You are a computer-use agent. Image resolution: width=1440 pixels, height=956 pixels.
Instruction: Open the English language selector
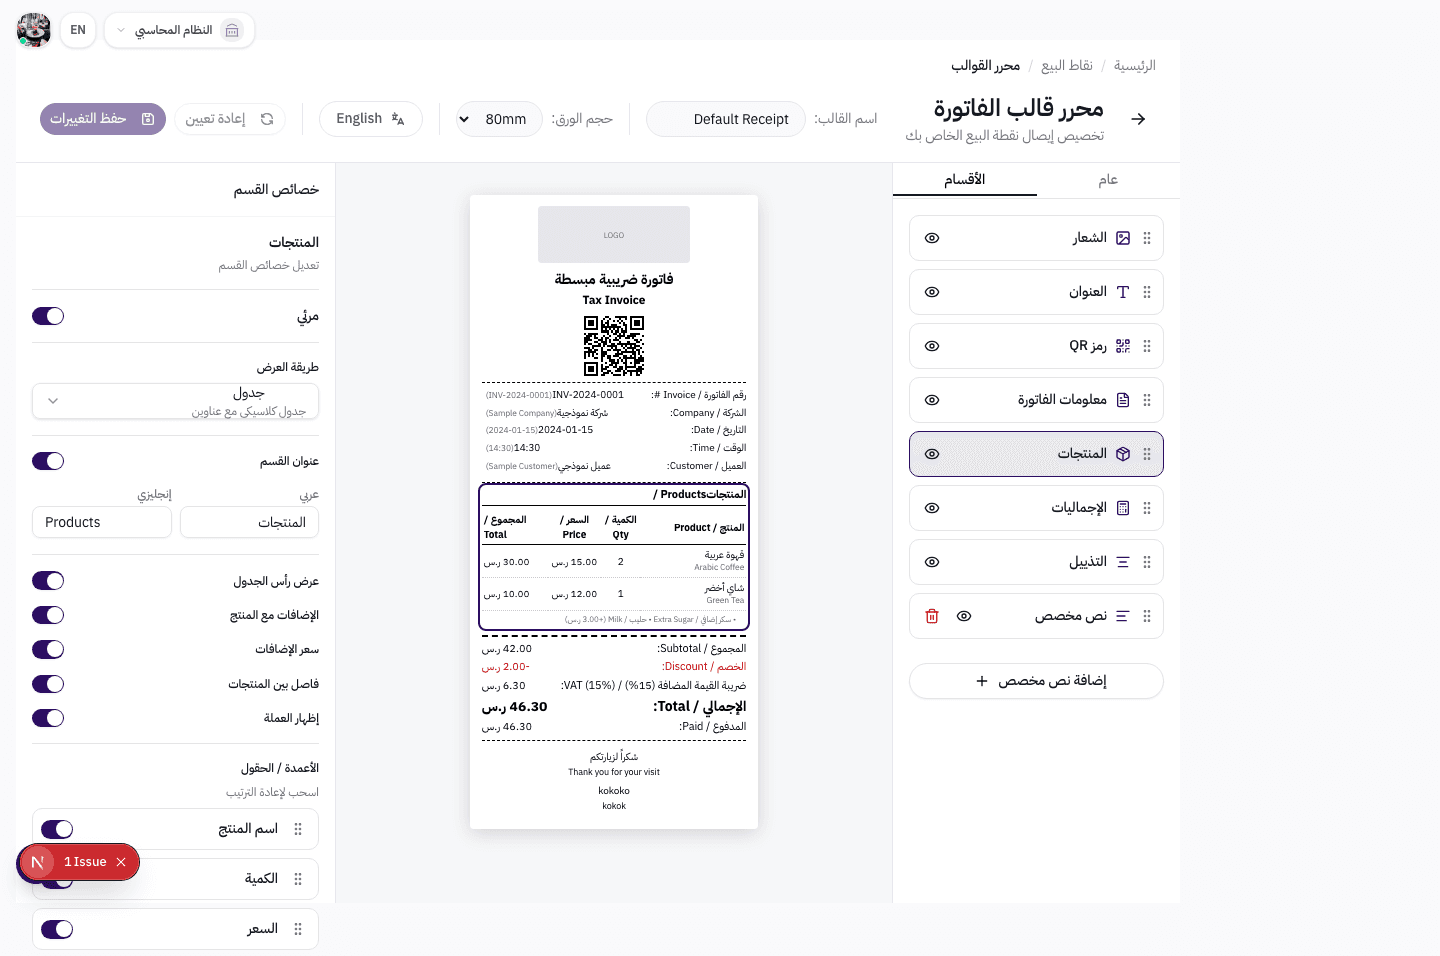click(370, 119)
